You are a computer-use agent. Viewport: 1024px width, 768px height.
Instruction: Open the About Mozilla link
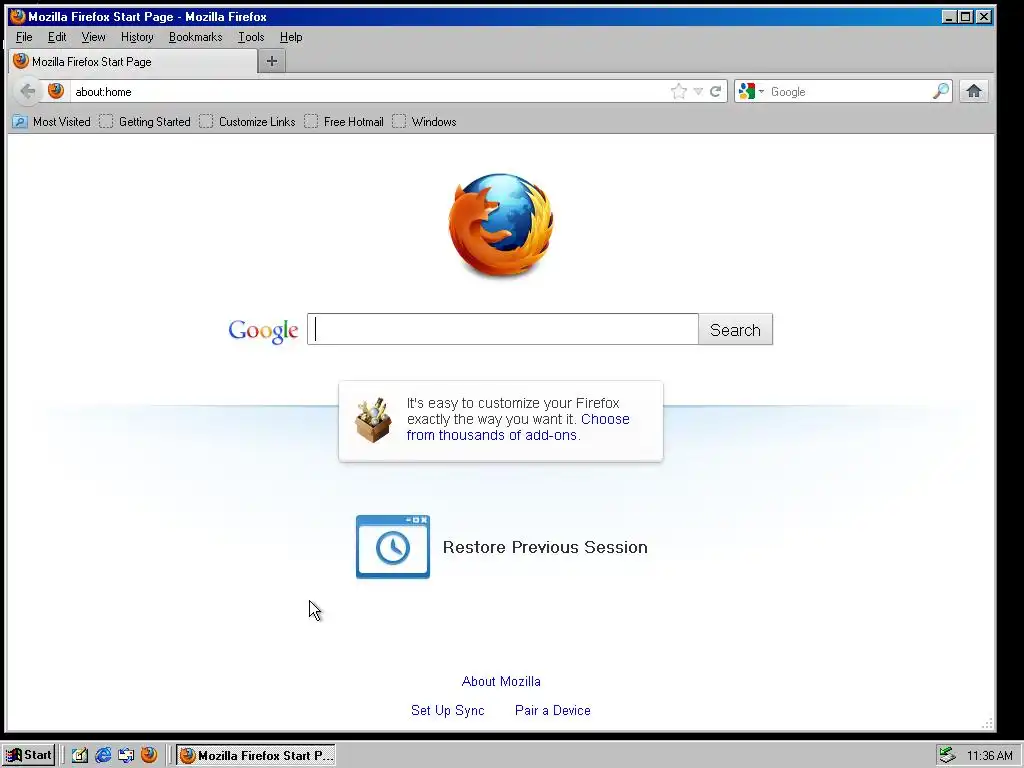point(501,681)
